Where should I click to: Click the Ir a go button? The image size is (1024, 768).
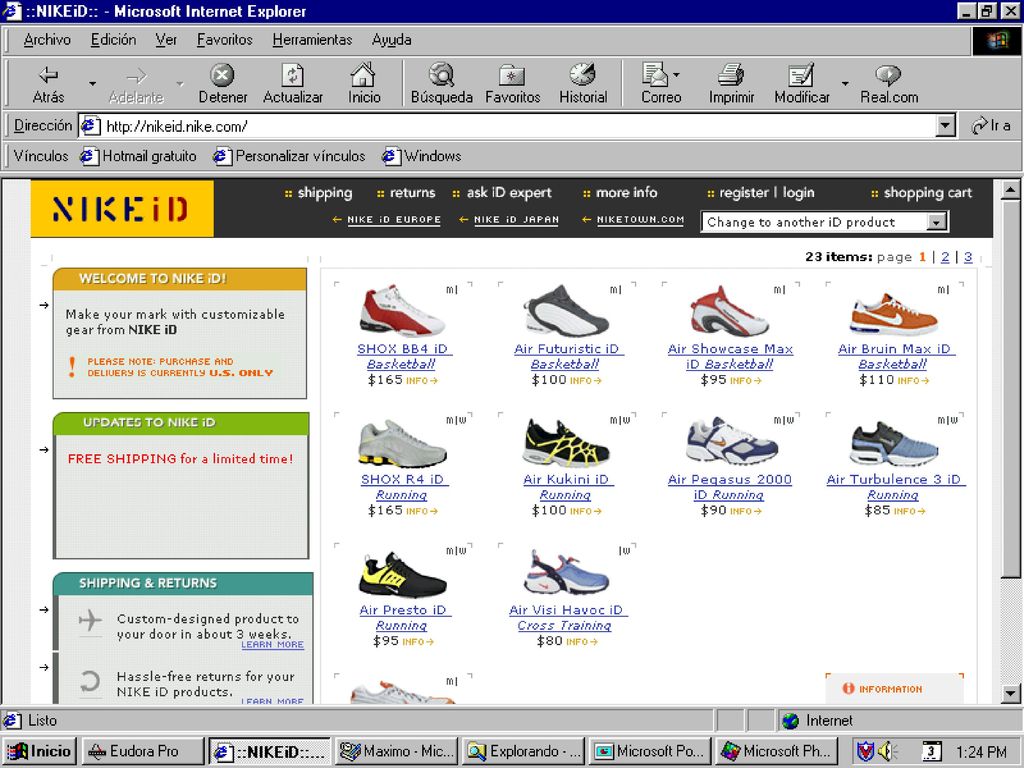click(x=991, y=125)
